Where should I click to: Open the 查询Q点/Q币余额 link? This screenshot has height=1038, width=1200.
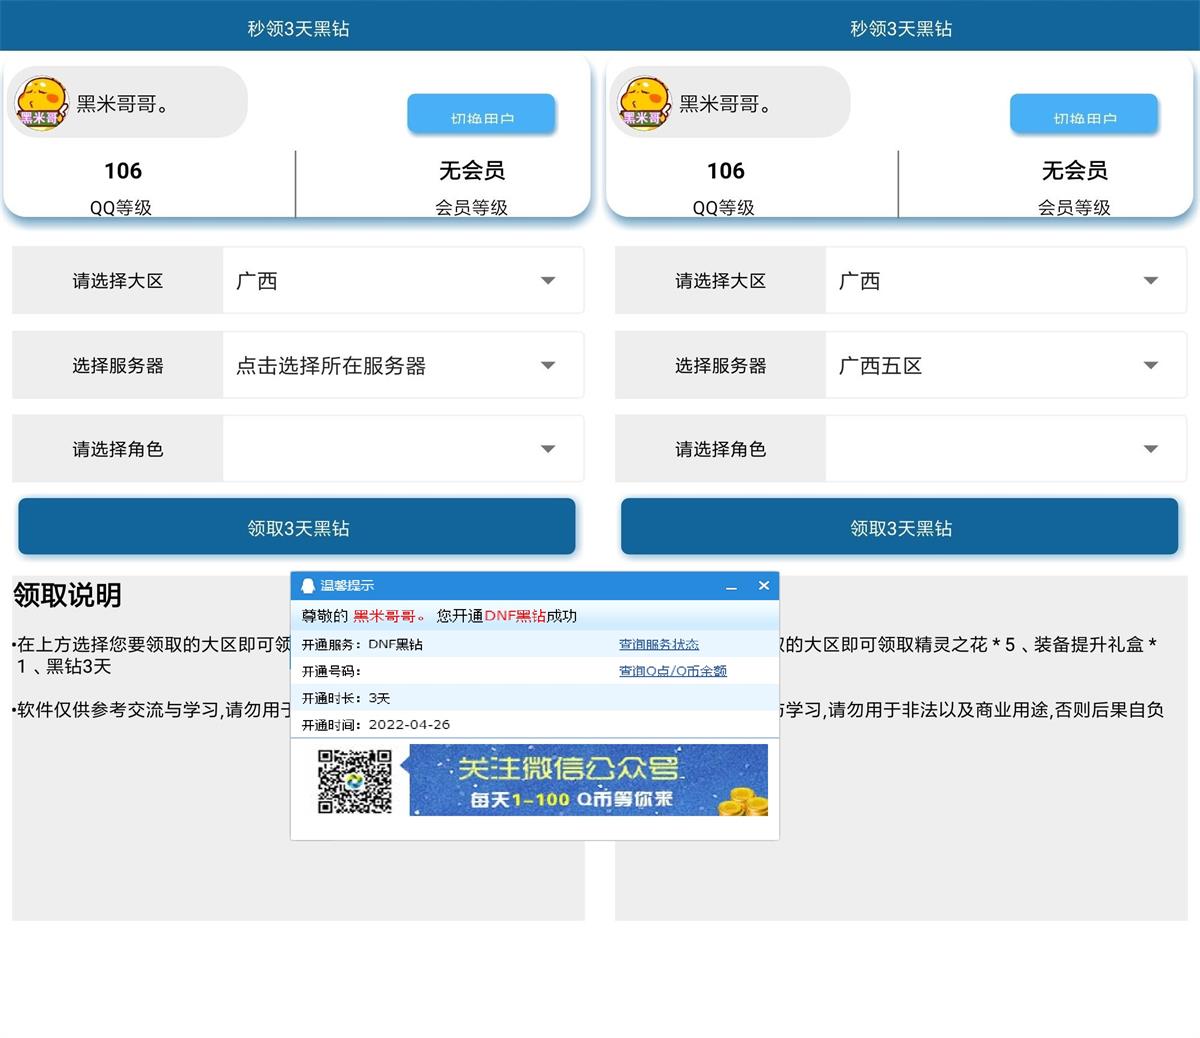pyautogui.click(x=671, y=671)
